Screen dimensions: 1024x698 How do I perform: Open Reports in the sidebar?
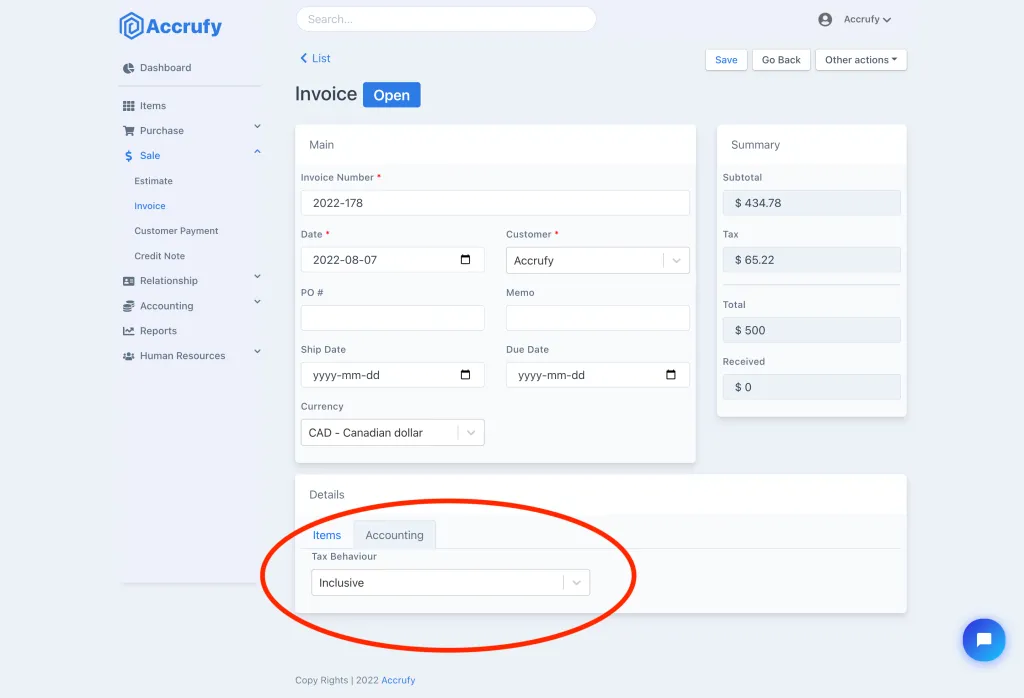[x=158, y=331]
